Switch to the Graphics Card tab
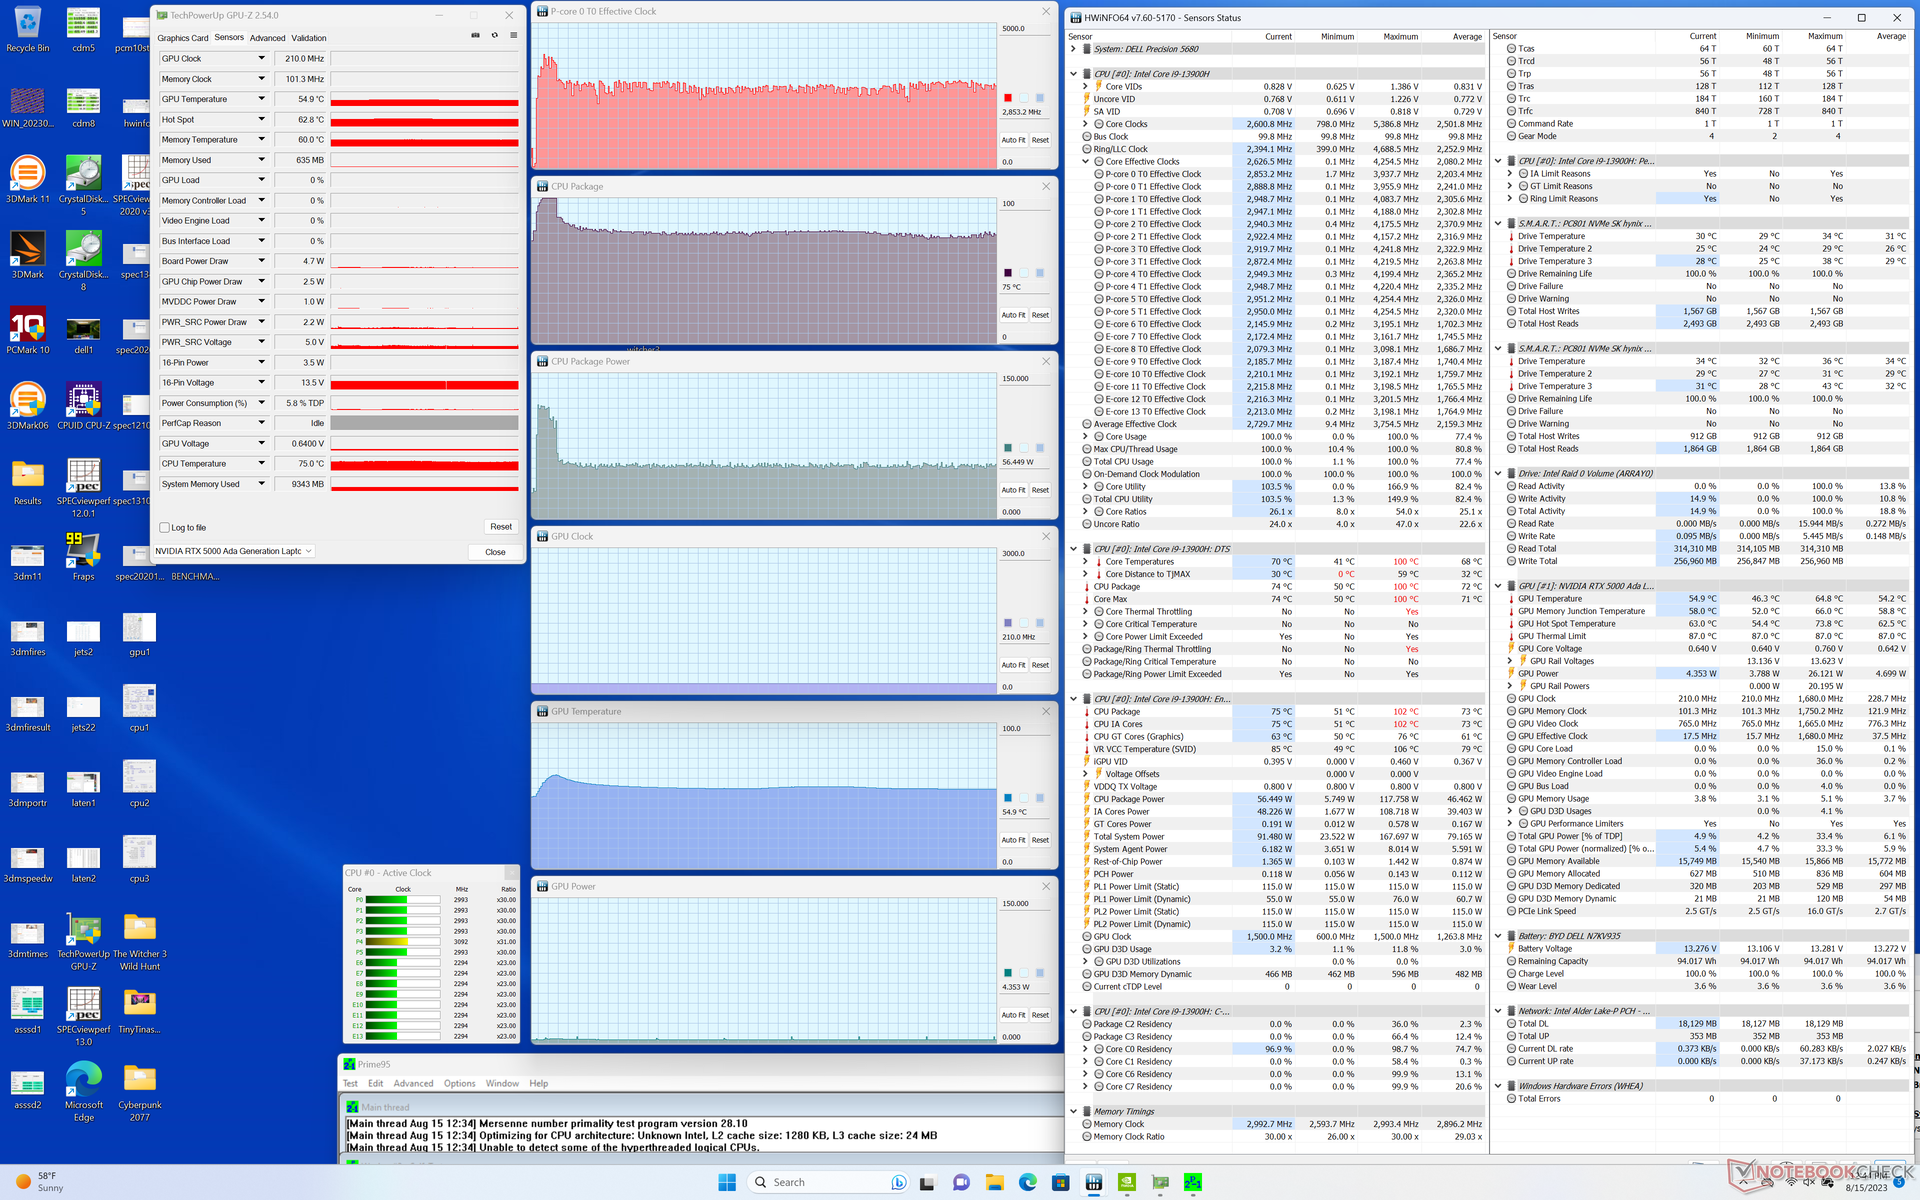1920x1200 pixels. 182,38
